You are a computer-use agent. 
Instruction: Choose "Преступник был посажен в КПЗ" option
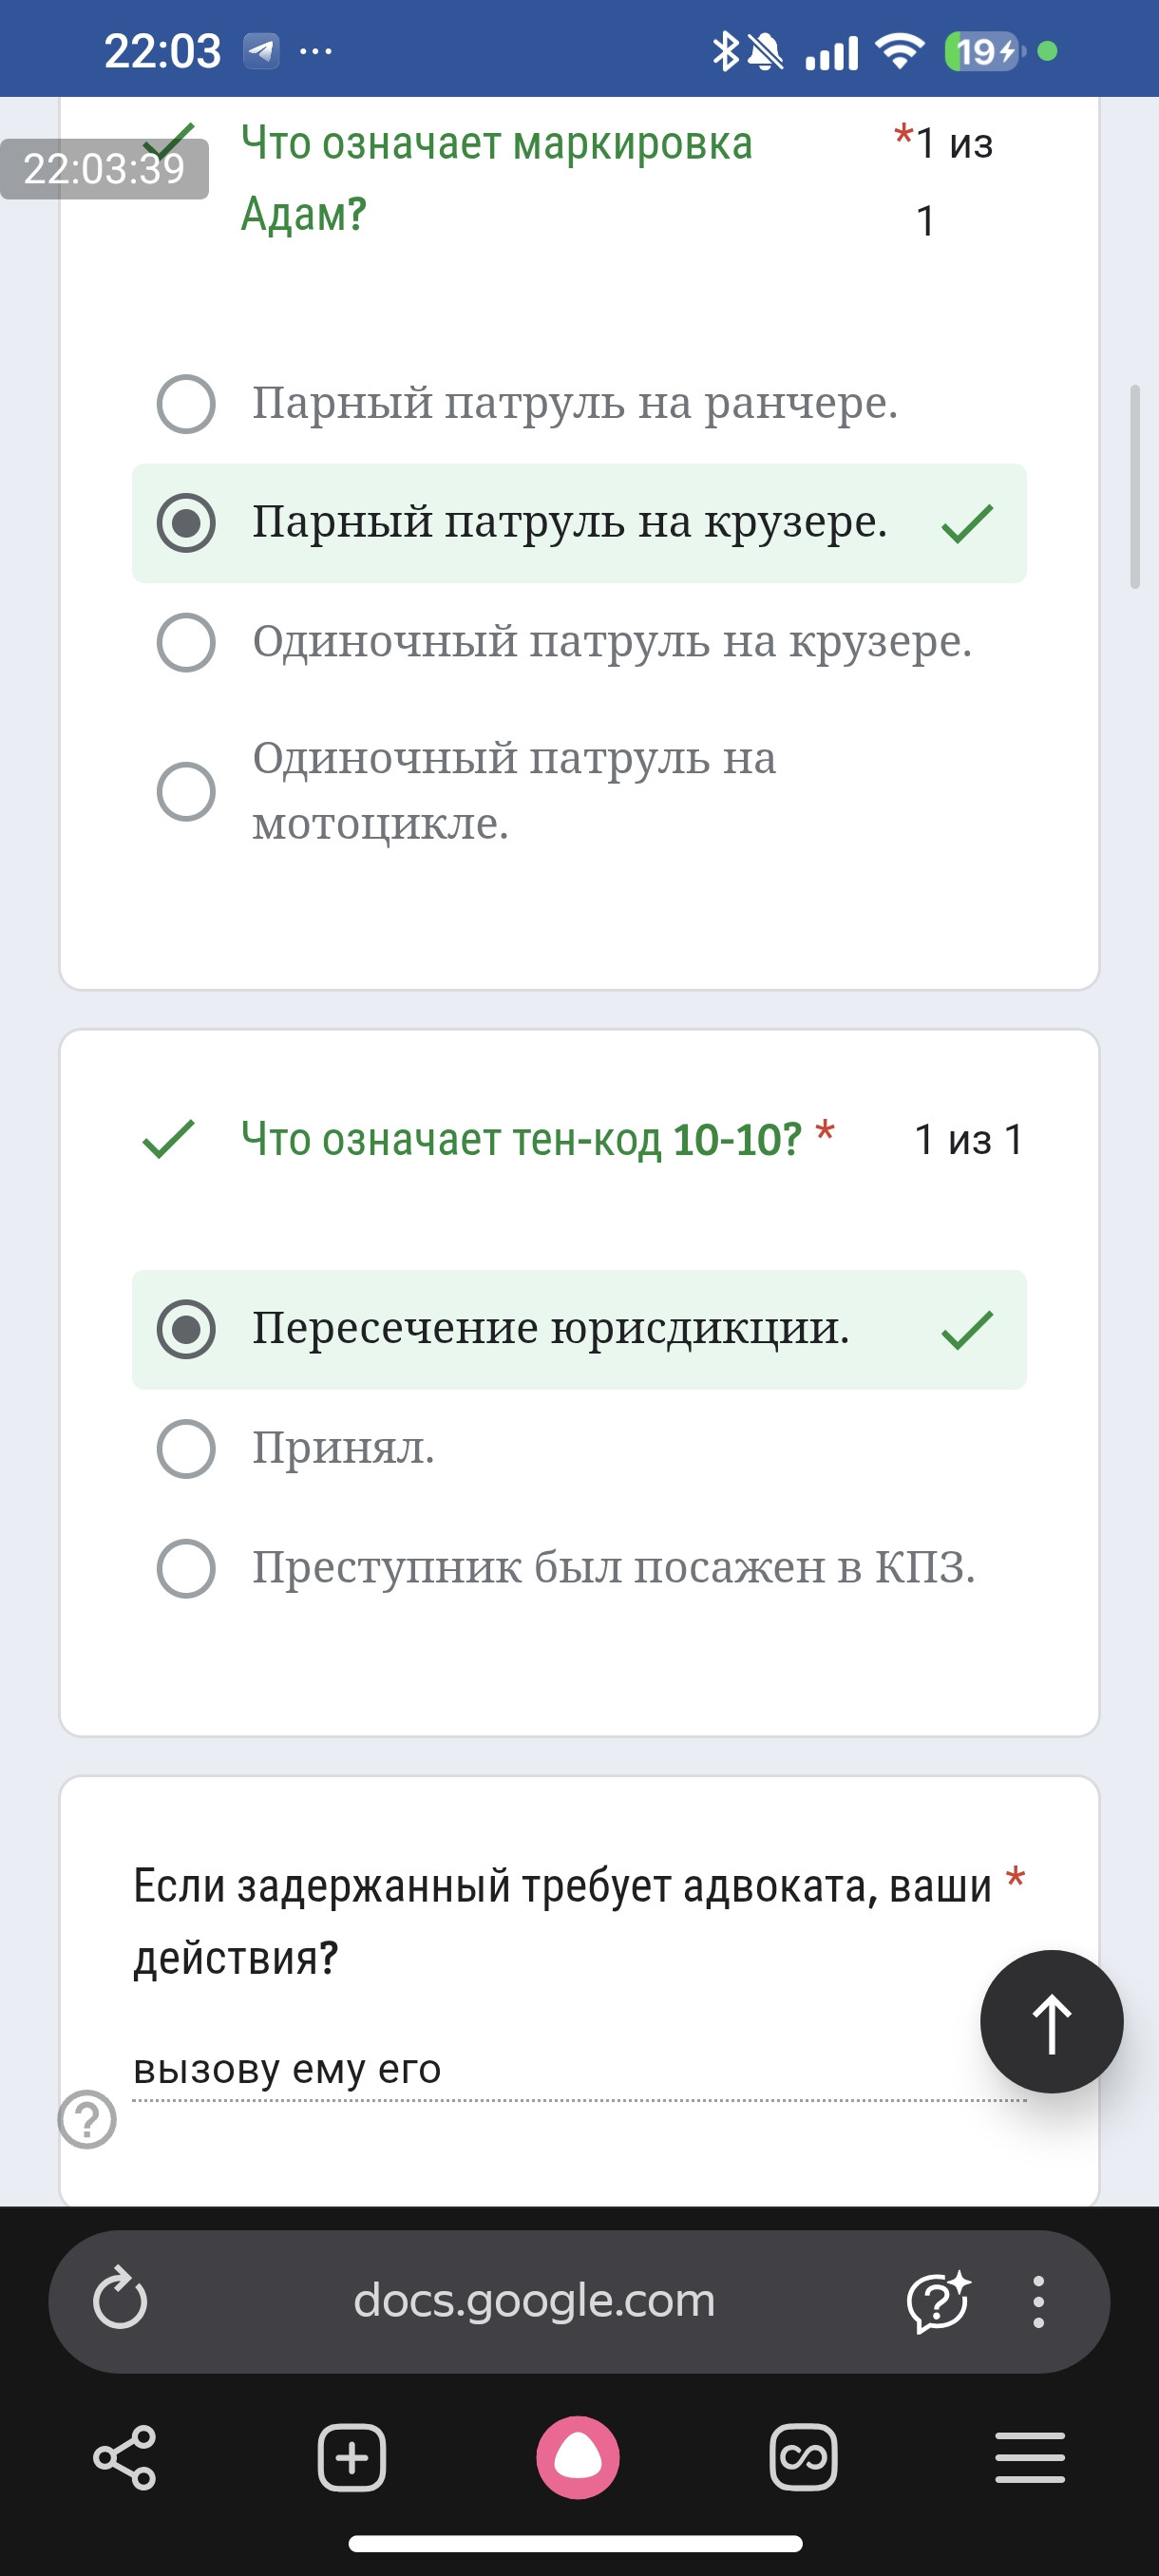[186, 1568]
